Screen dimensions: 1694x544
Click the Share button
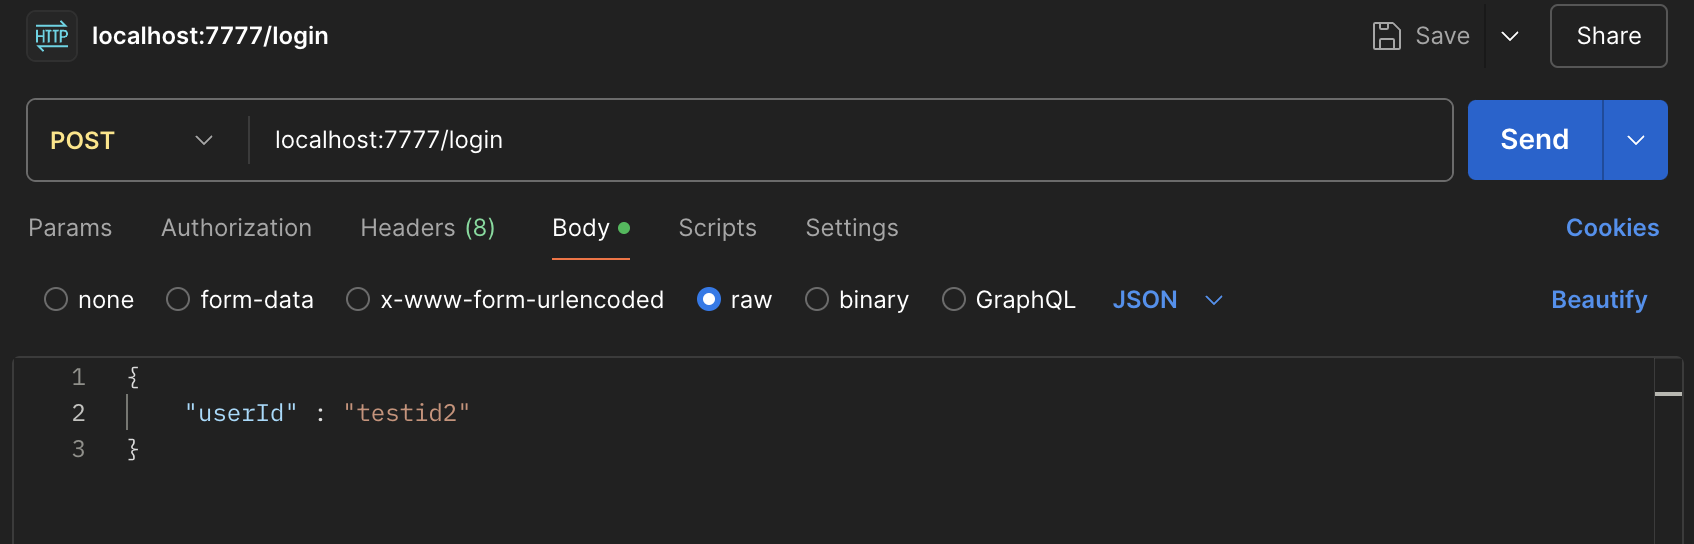(x=1608, y=36)
